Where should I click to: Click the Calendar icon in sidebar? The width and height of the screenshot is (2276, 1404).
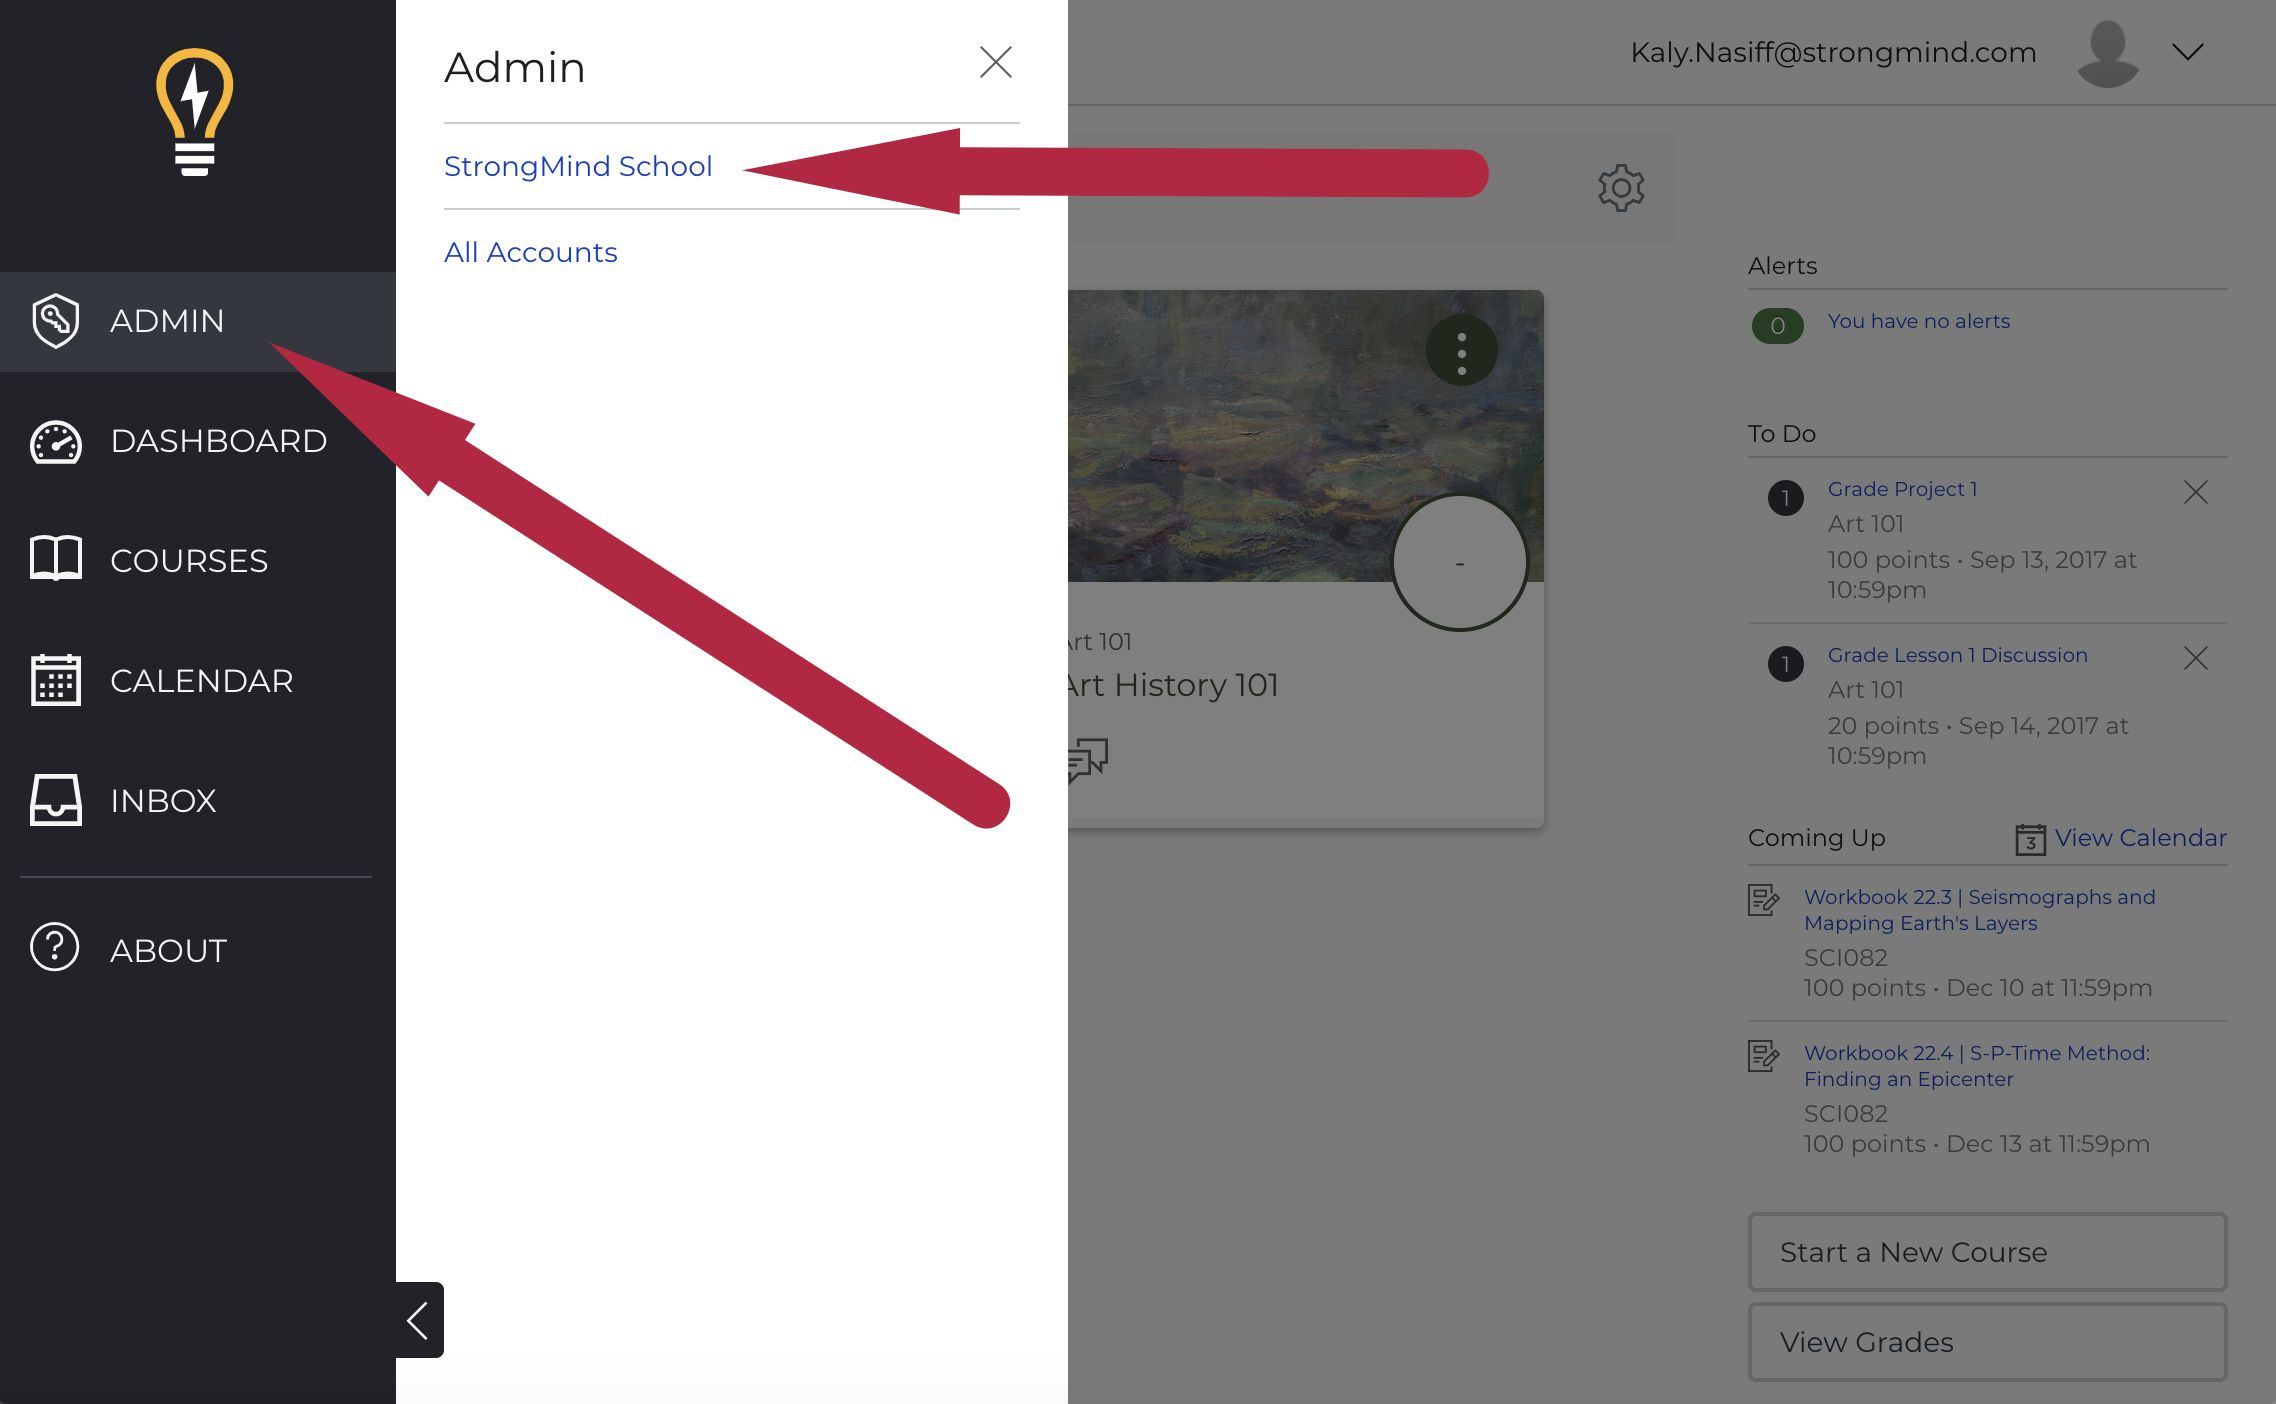click(57, 679)
